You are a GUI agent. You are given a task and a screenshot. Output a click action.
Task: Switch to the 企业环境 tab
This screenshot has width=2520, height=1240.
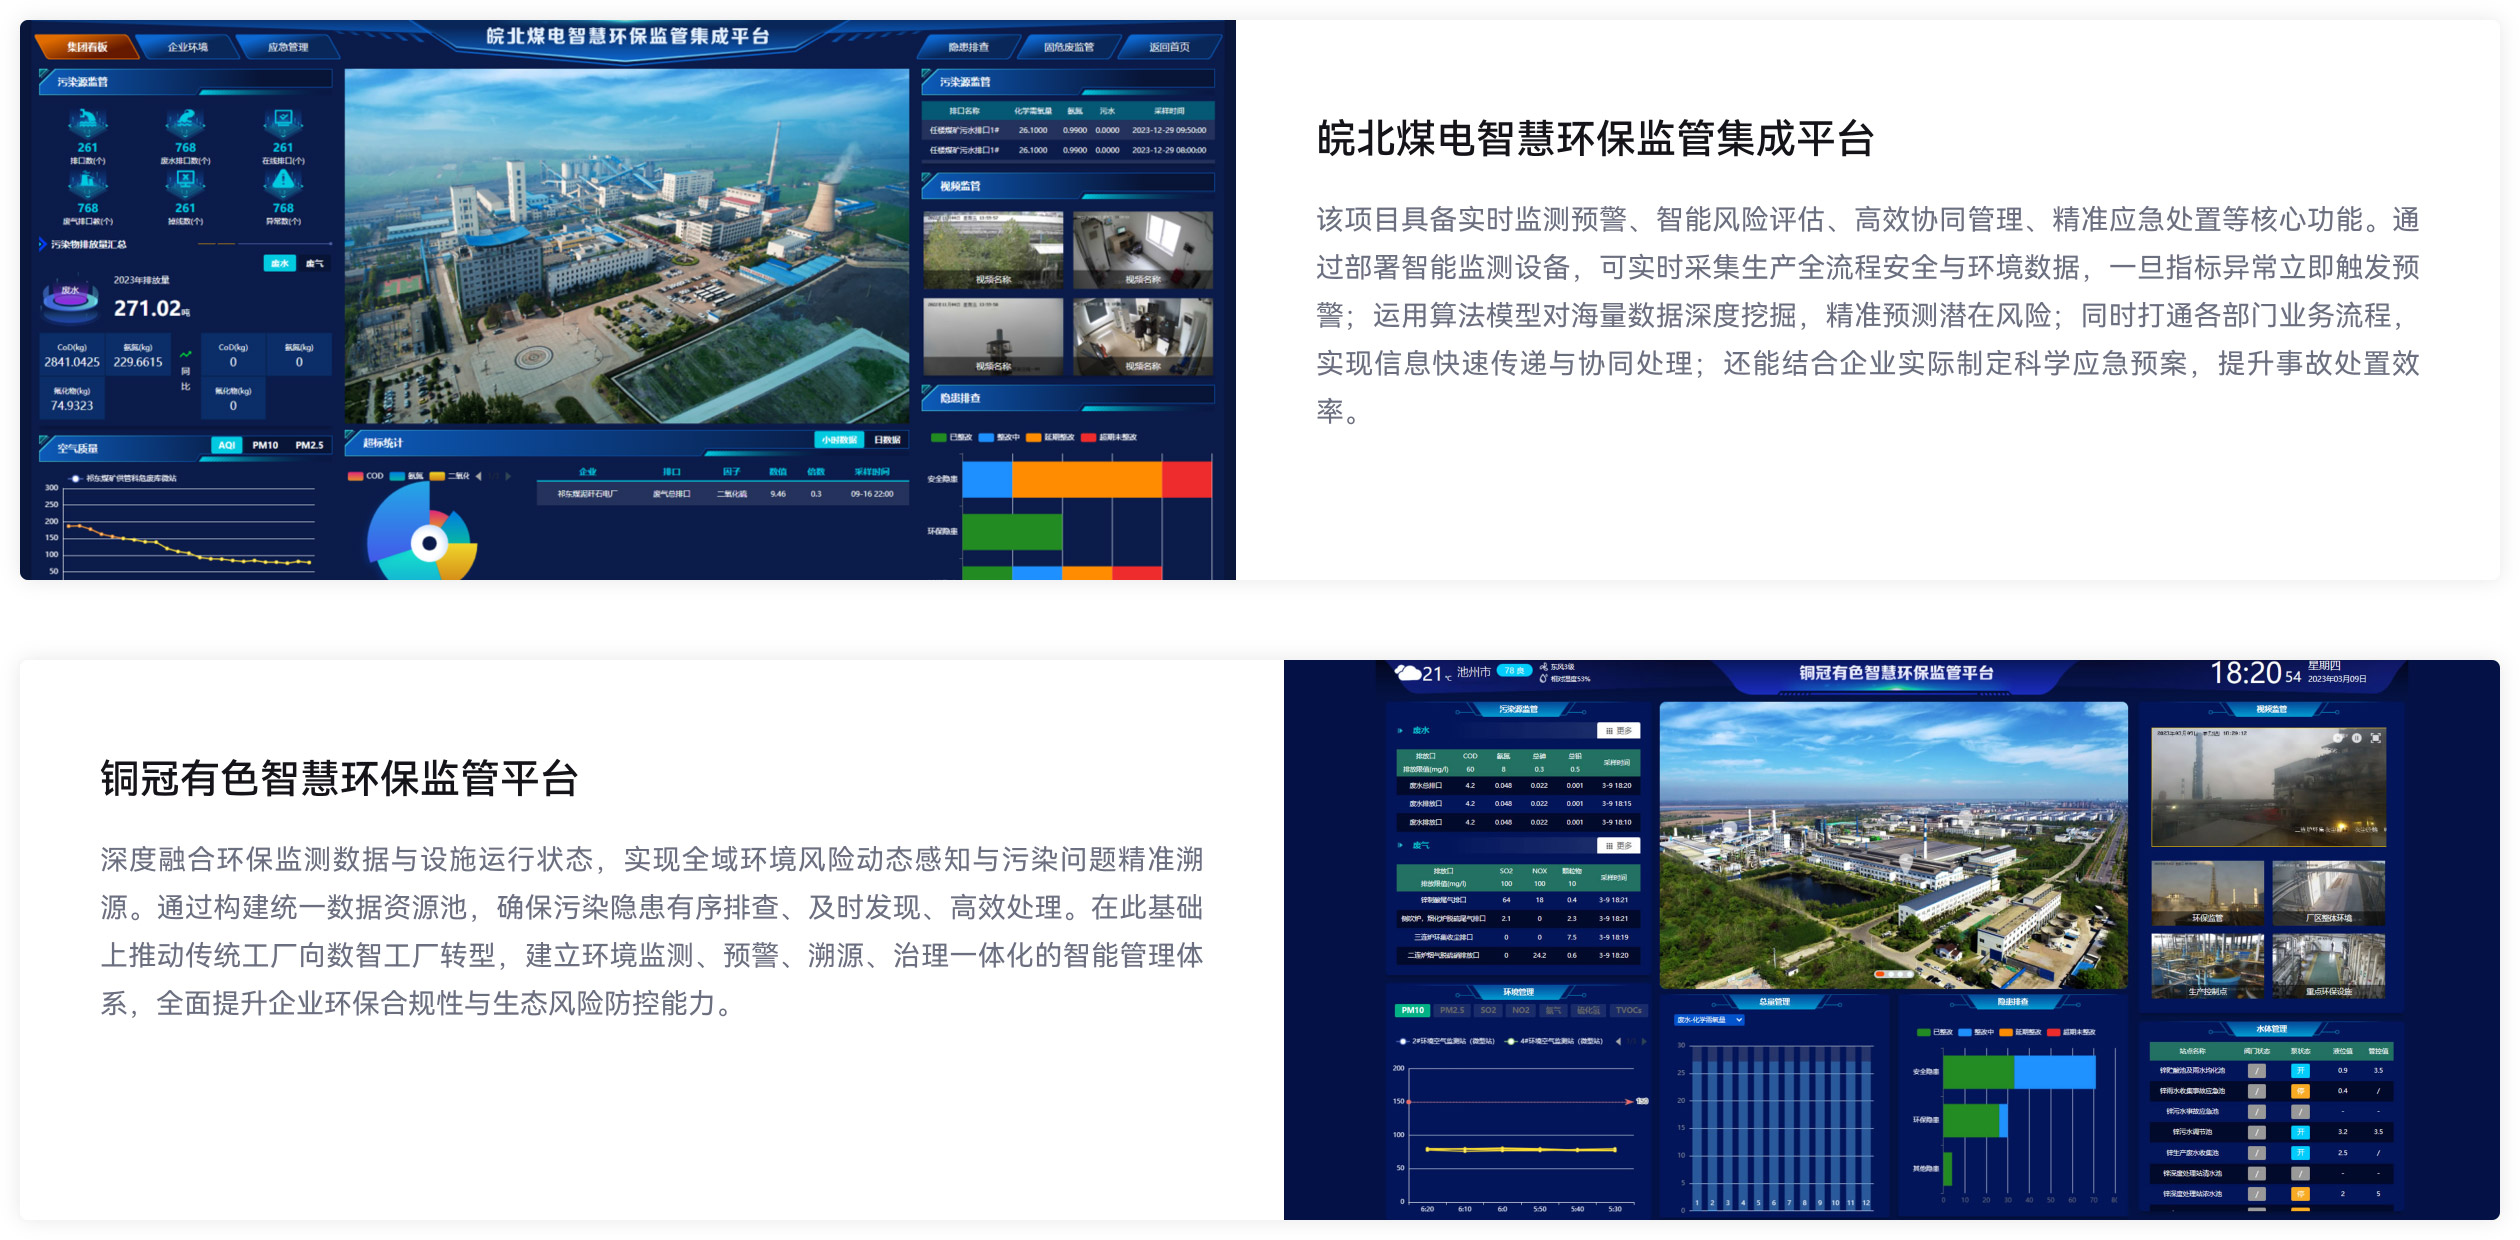pyautogui.click(x=188, y=47)
